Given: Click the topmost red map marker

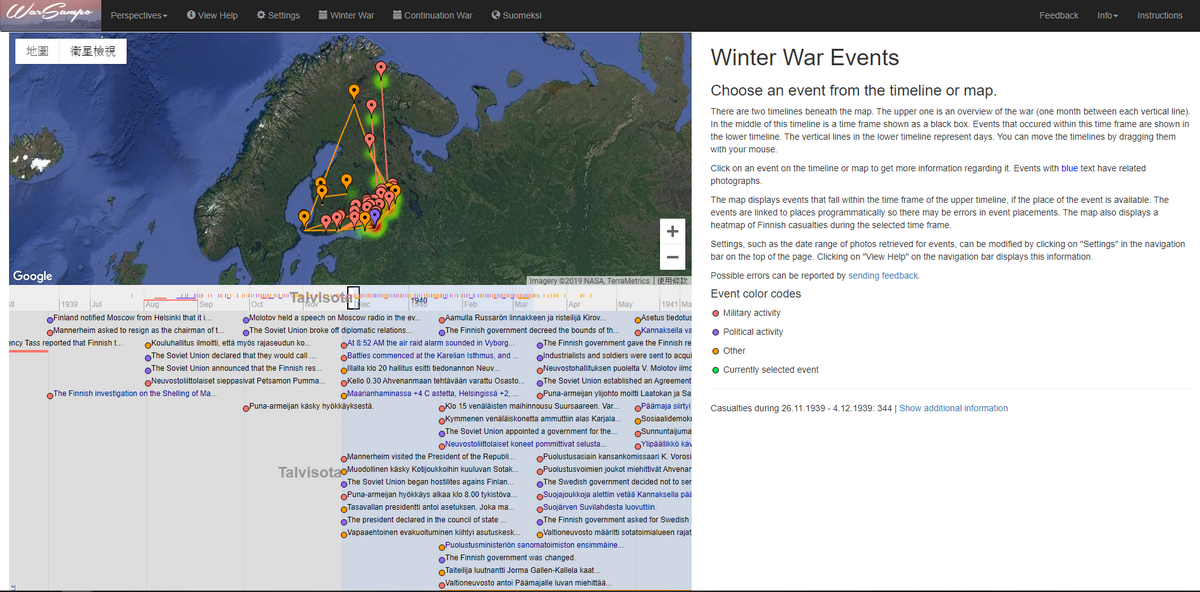Looking at the screenshot, I should [380, 72].
